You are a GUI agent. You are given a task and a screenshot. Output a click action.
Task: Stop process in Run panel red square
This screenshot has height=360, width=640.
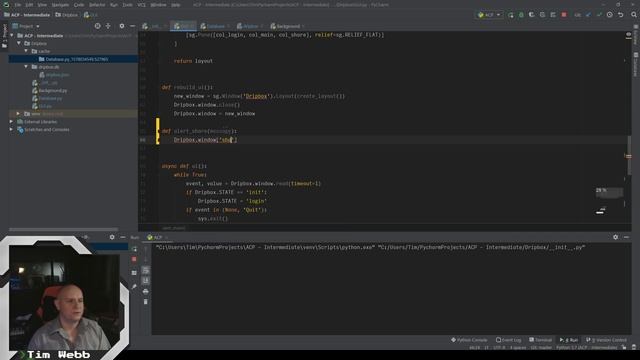tap(134, 259)
